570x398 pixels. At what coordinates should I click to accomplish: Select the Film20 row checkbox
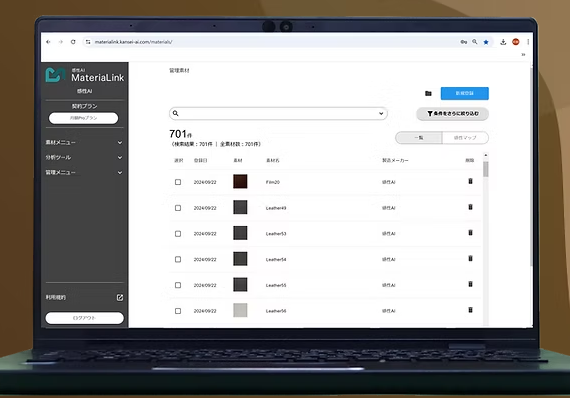(178, 182)
